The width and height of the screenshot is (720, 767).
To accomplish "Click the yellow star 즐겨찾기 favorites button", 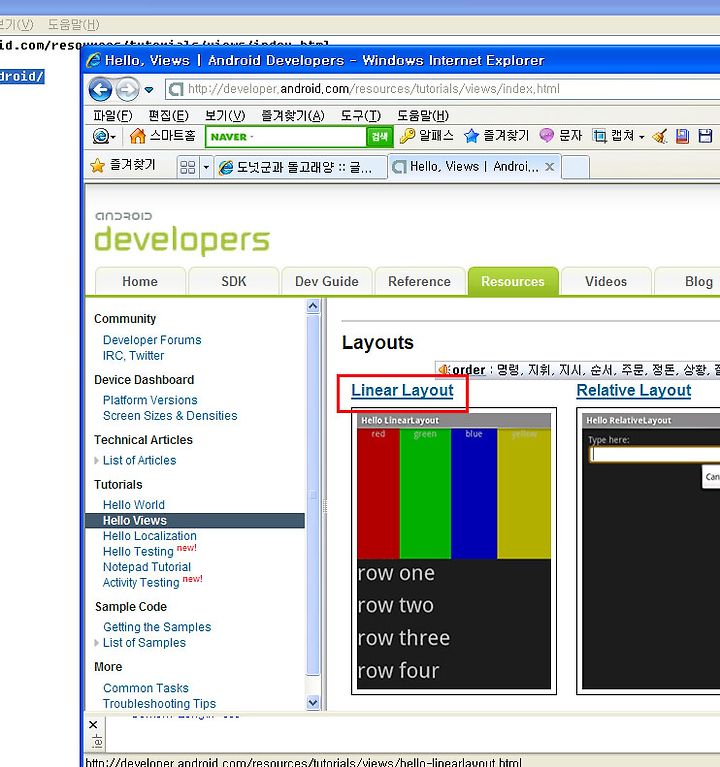I will coord(123,165).
